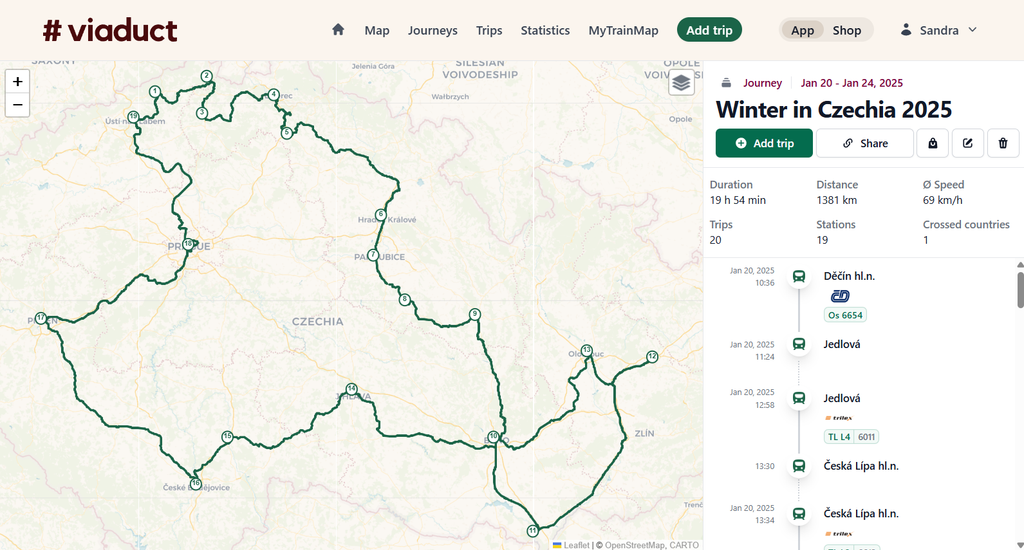Switch to the Shop toggle option

(x=846, y=30)
